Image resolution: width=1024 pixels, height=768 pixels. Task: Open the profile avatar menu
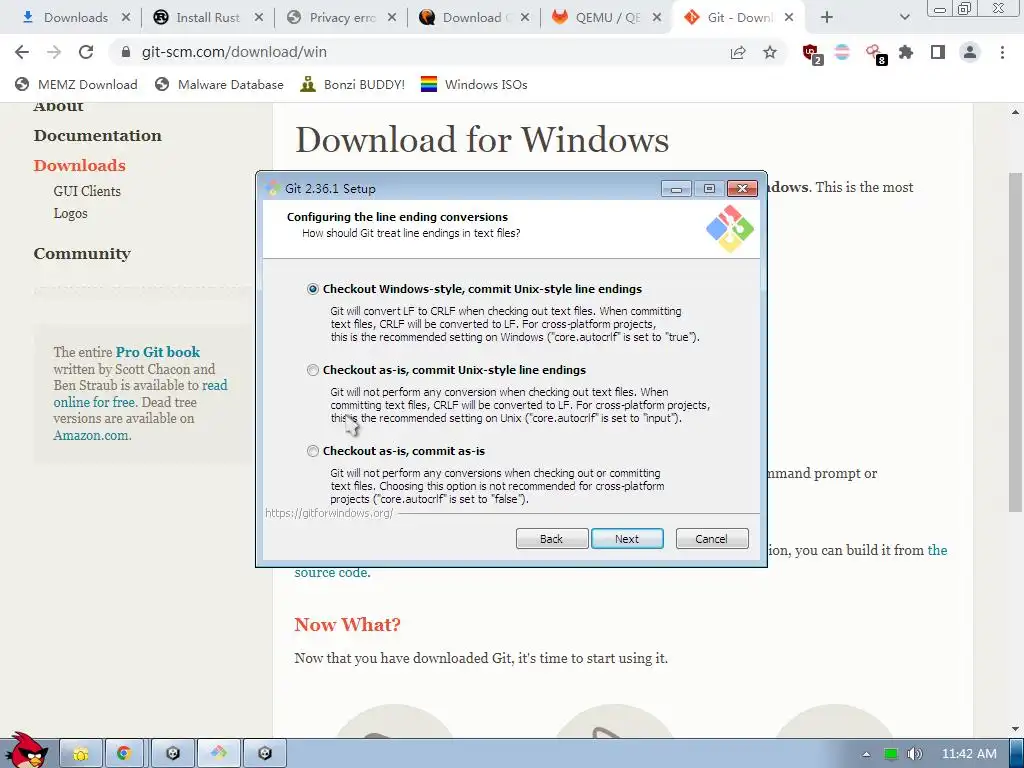coord(970,52)
